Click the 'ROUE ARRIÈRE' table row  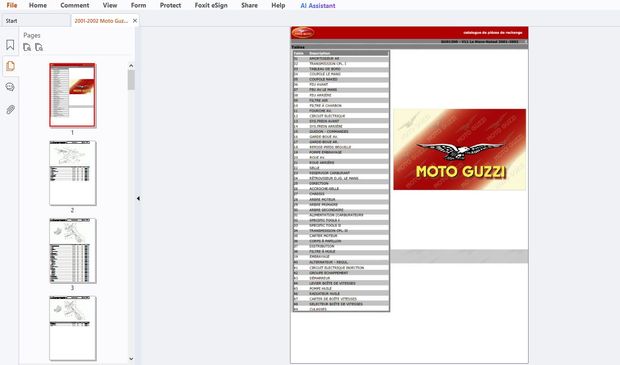click(x=341, y=163)
